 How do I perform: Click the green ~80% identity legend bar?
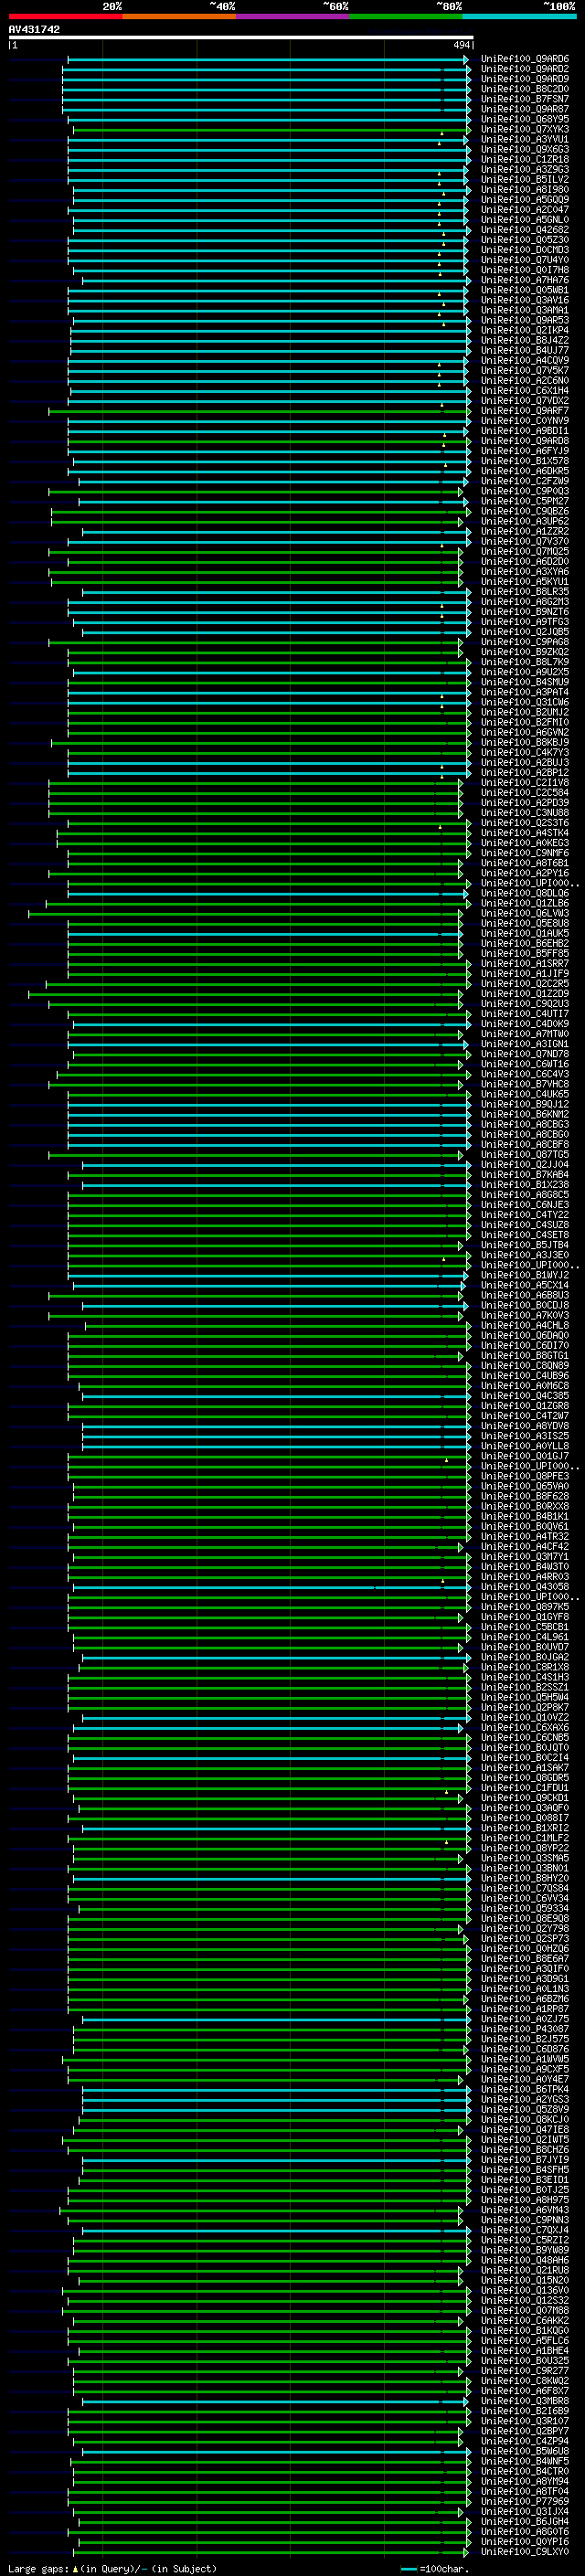coord(405,16)
